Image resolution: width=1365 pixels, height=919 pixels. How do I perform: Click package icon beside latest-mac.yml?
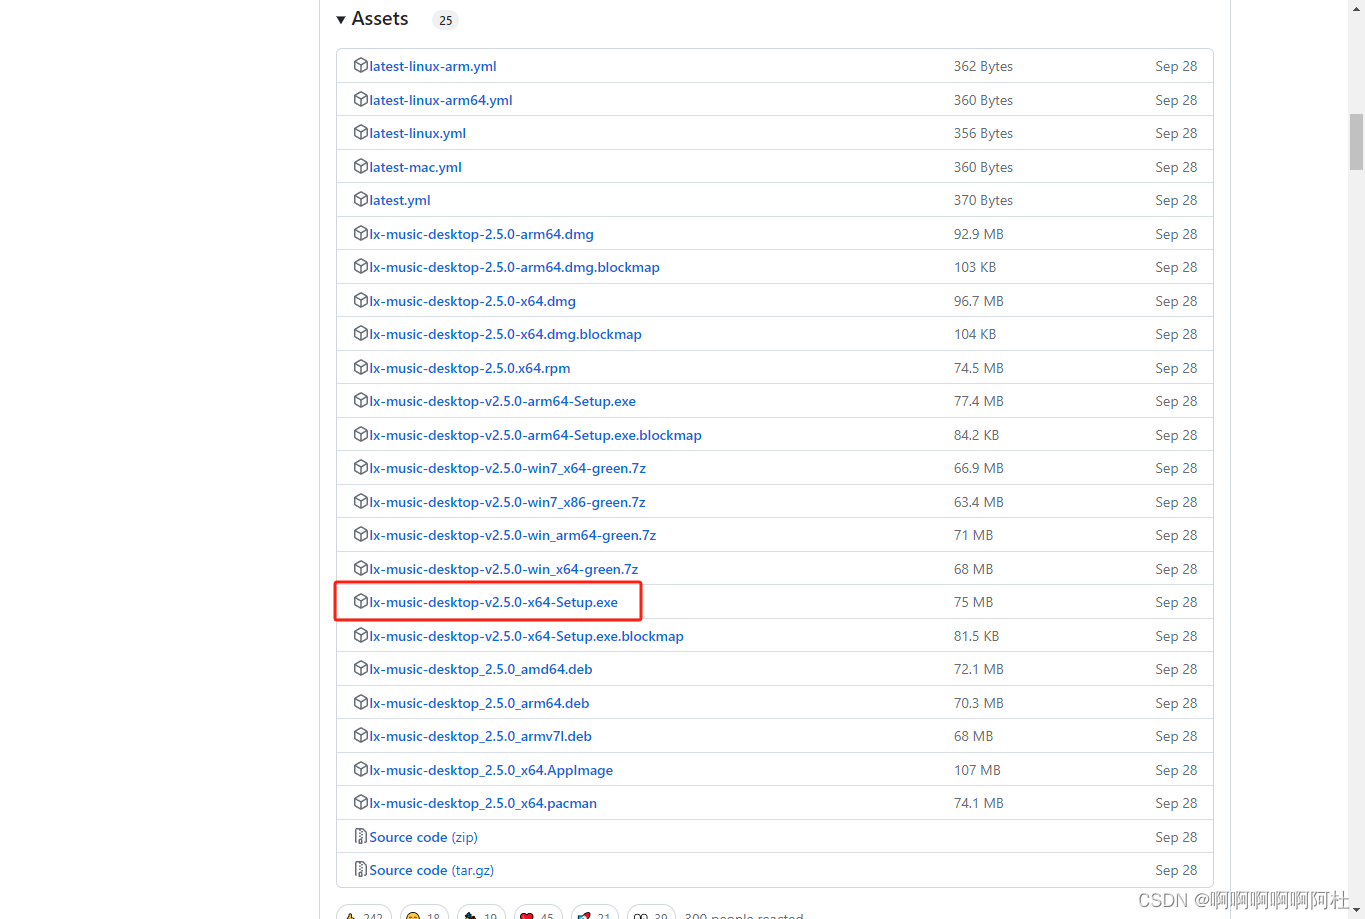361,166
